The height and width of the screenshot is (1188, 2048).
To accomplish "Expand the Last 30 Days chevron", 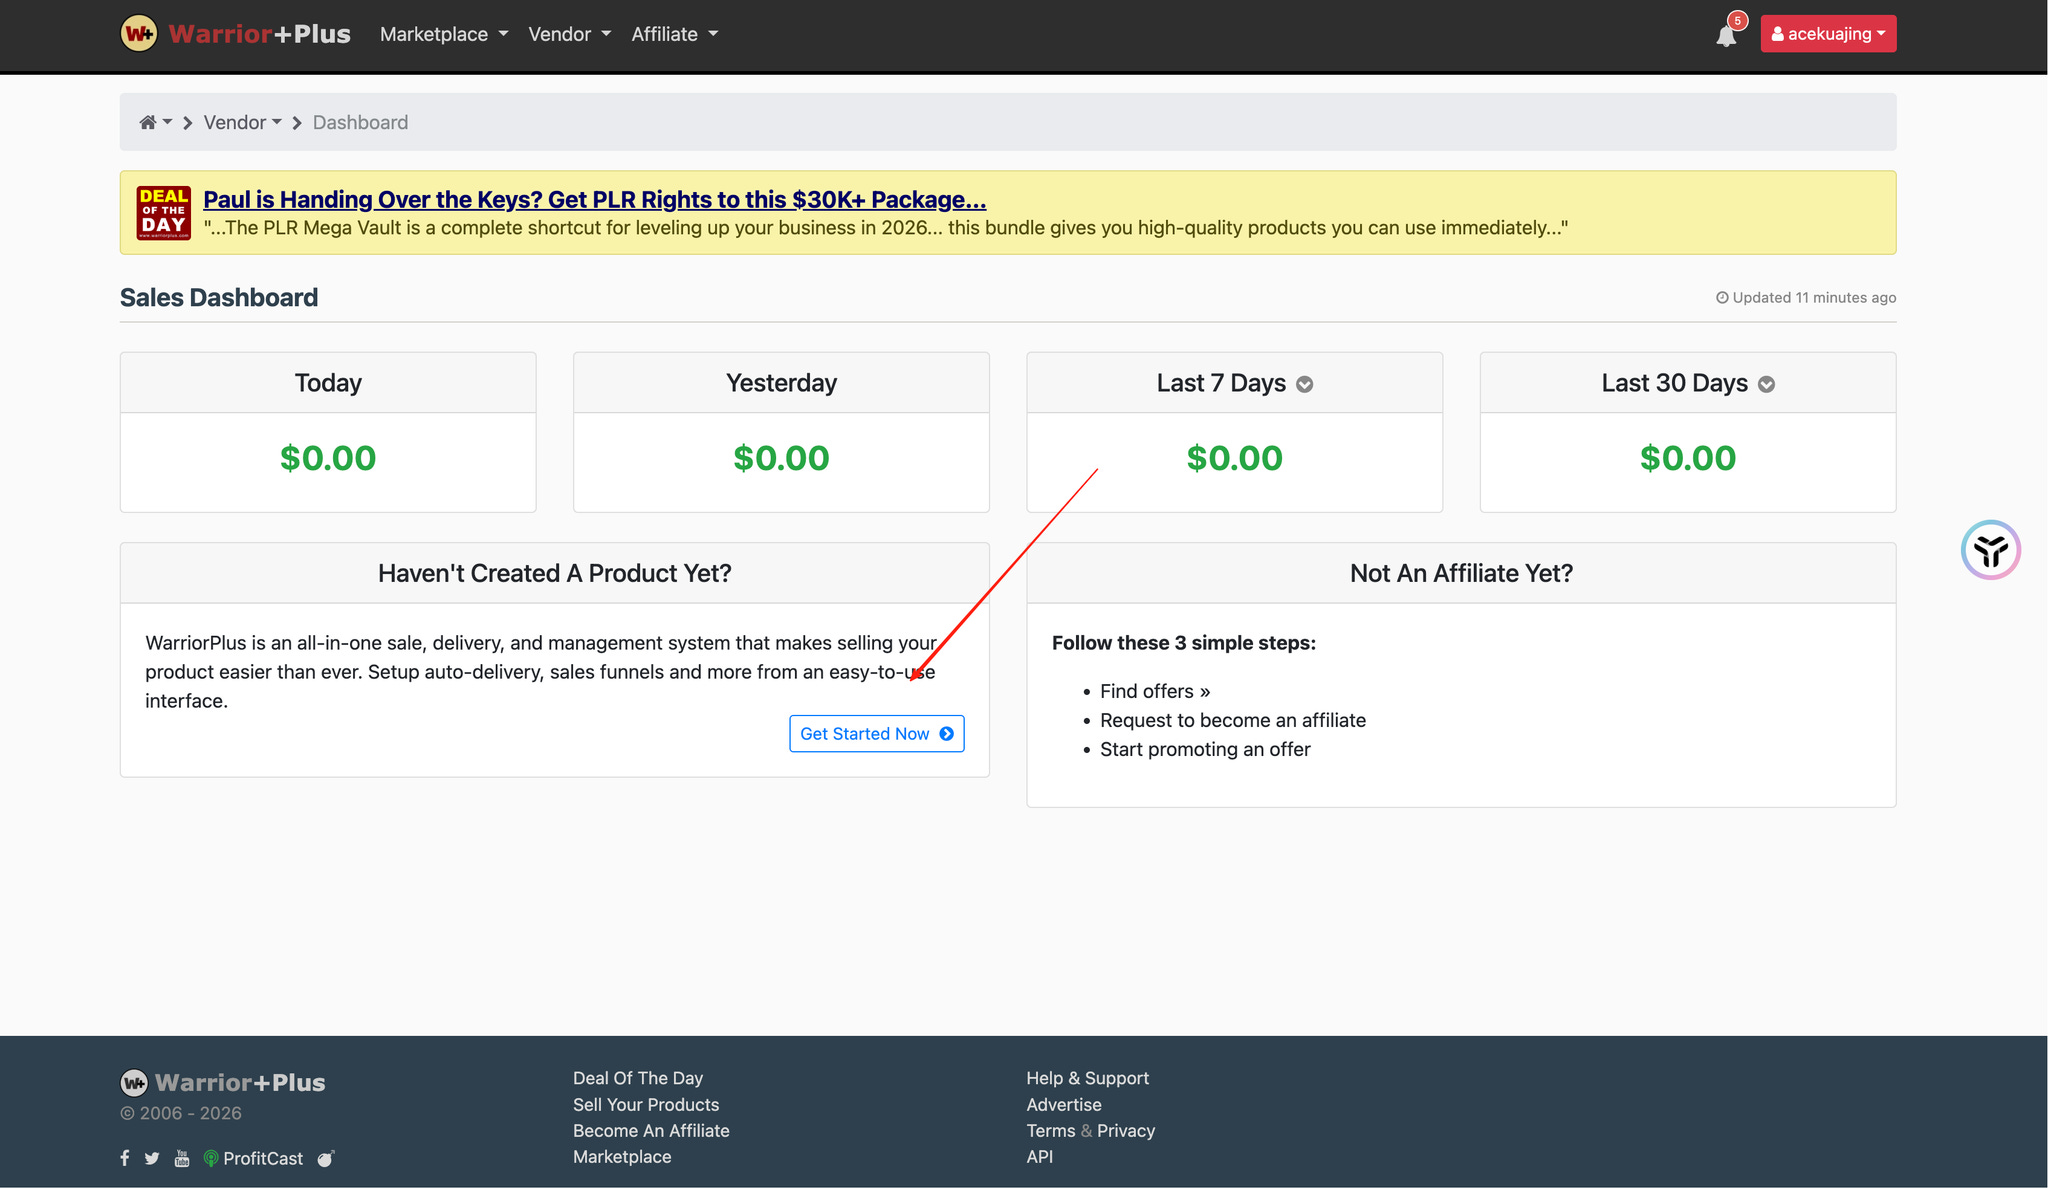I will pos(1767,384).
